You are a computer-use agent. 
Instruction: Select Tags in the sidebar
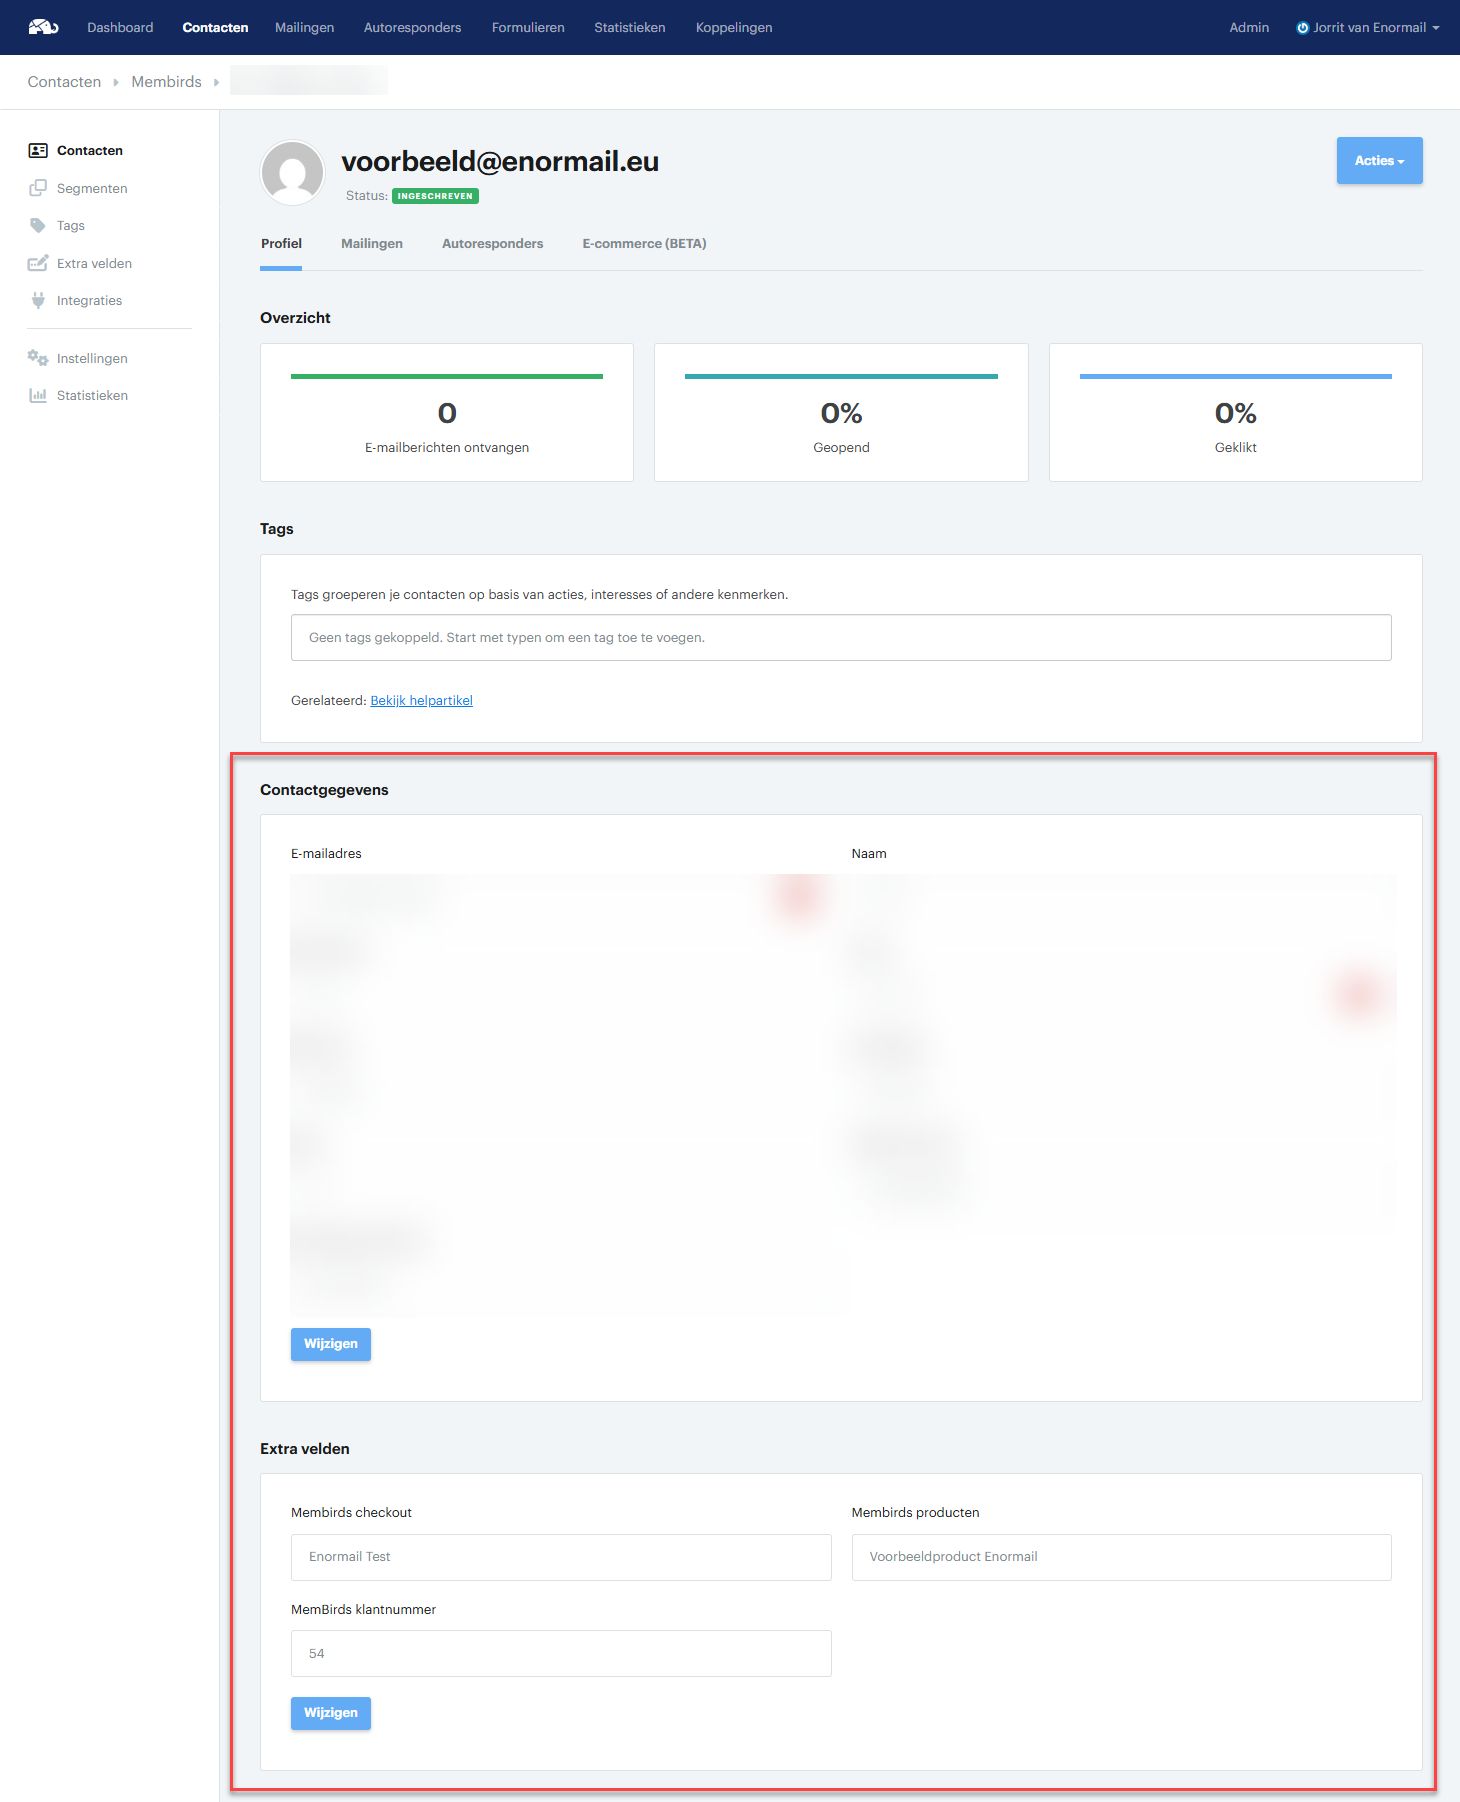pos(71,226)
